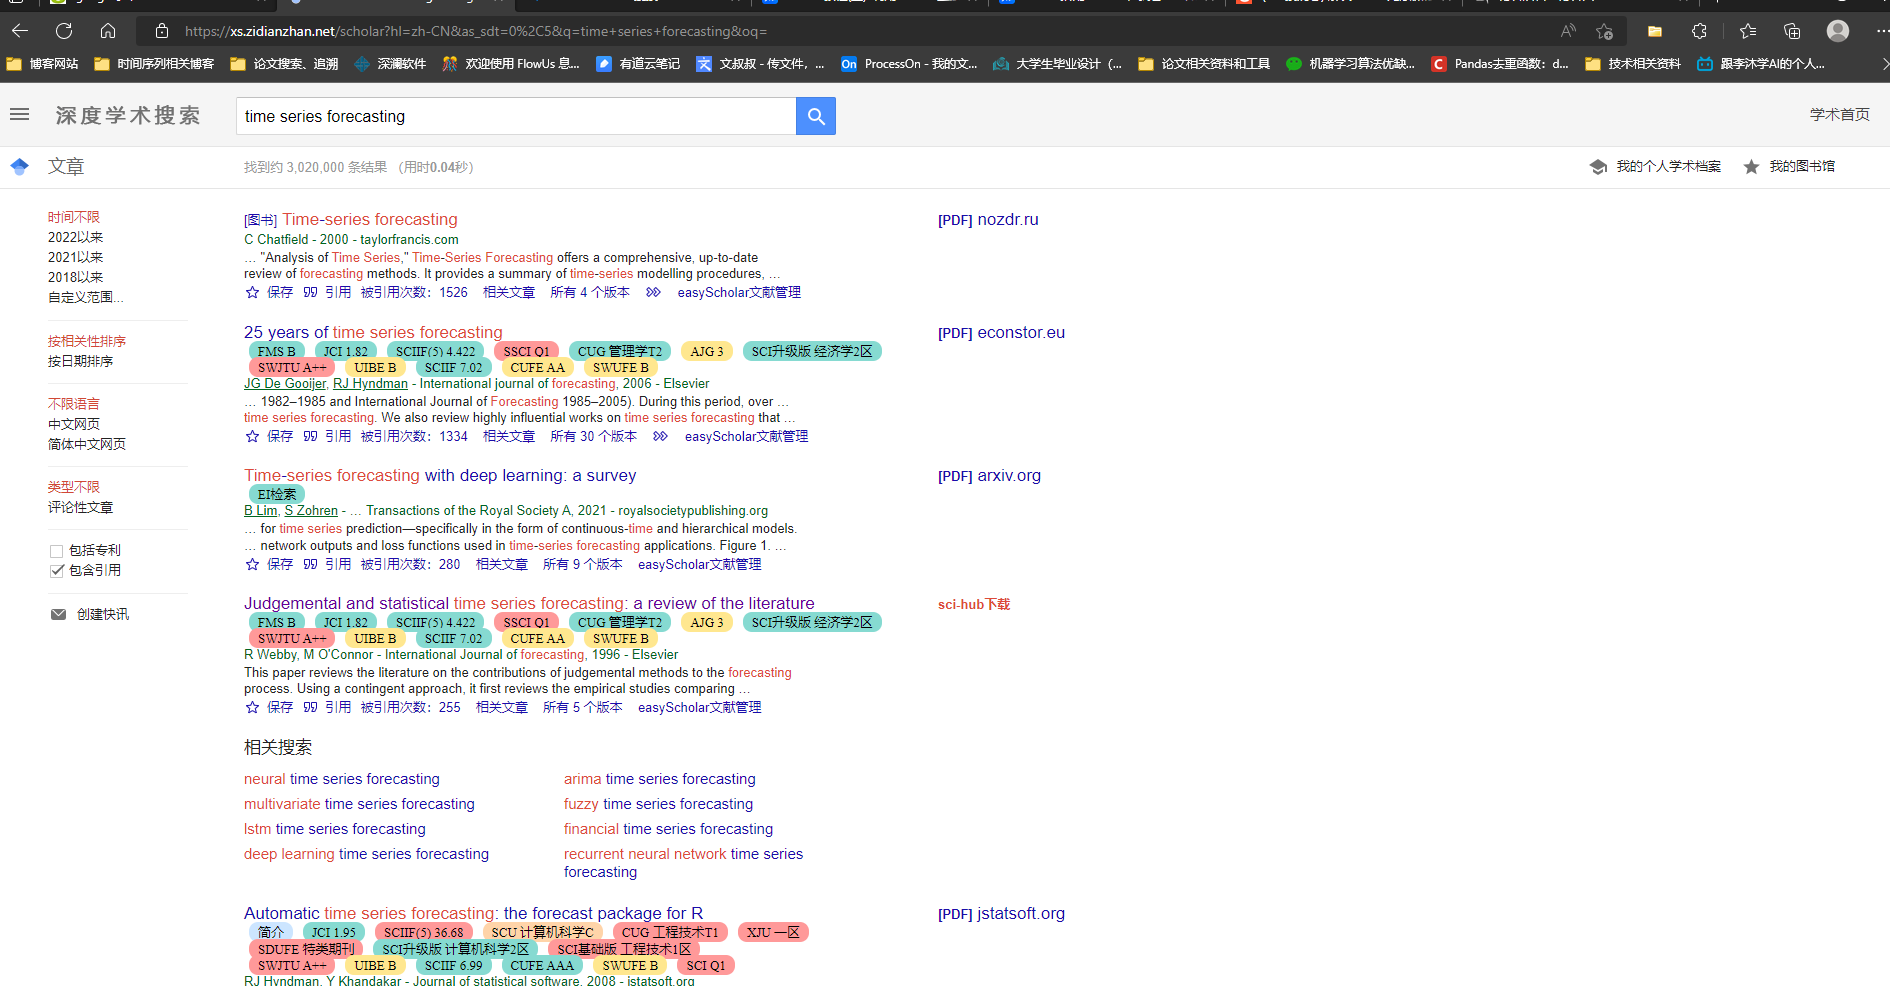Add this page to favorites star icon
The image size is (1890, 986).
pyautogui.click(x=1605, y=31)
